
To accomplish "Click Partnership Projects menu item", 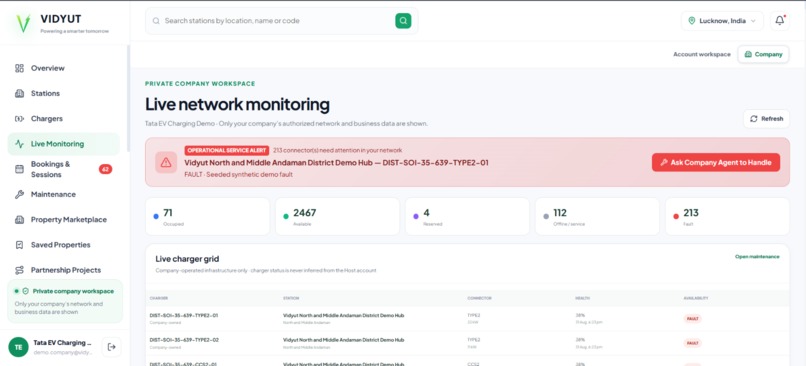I will click(64, 270).
